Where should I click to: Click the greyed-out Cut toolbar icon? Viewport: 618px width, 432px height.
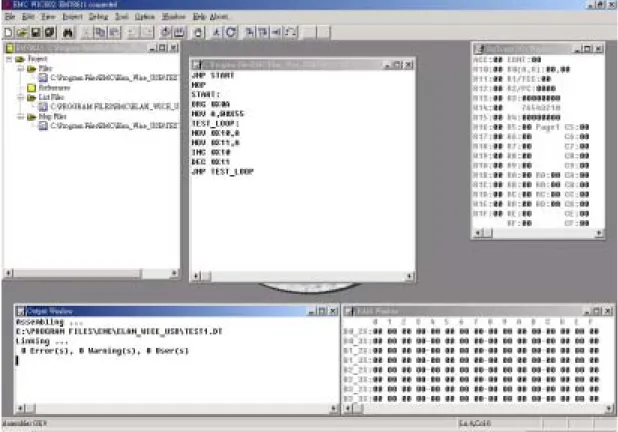(x=86, y=32)
